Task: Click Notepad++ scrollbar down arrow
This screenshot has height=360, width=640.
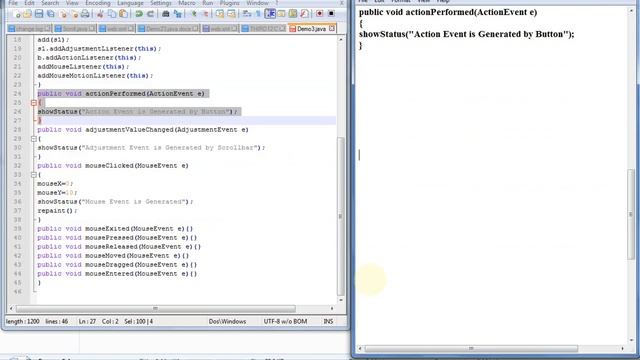Action: coord(341,300)
